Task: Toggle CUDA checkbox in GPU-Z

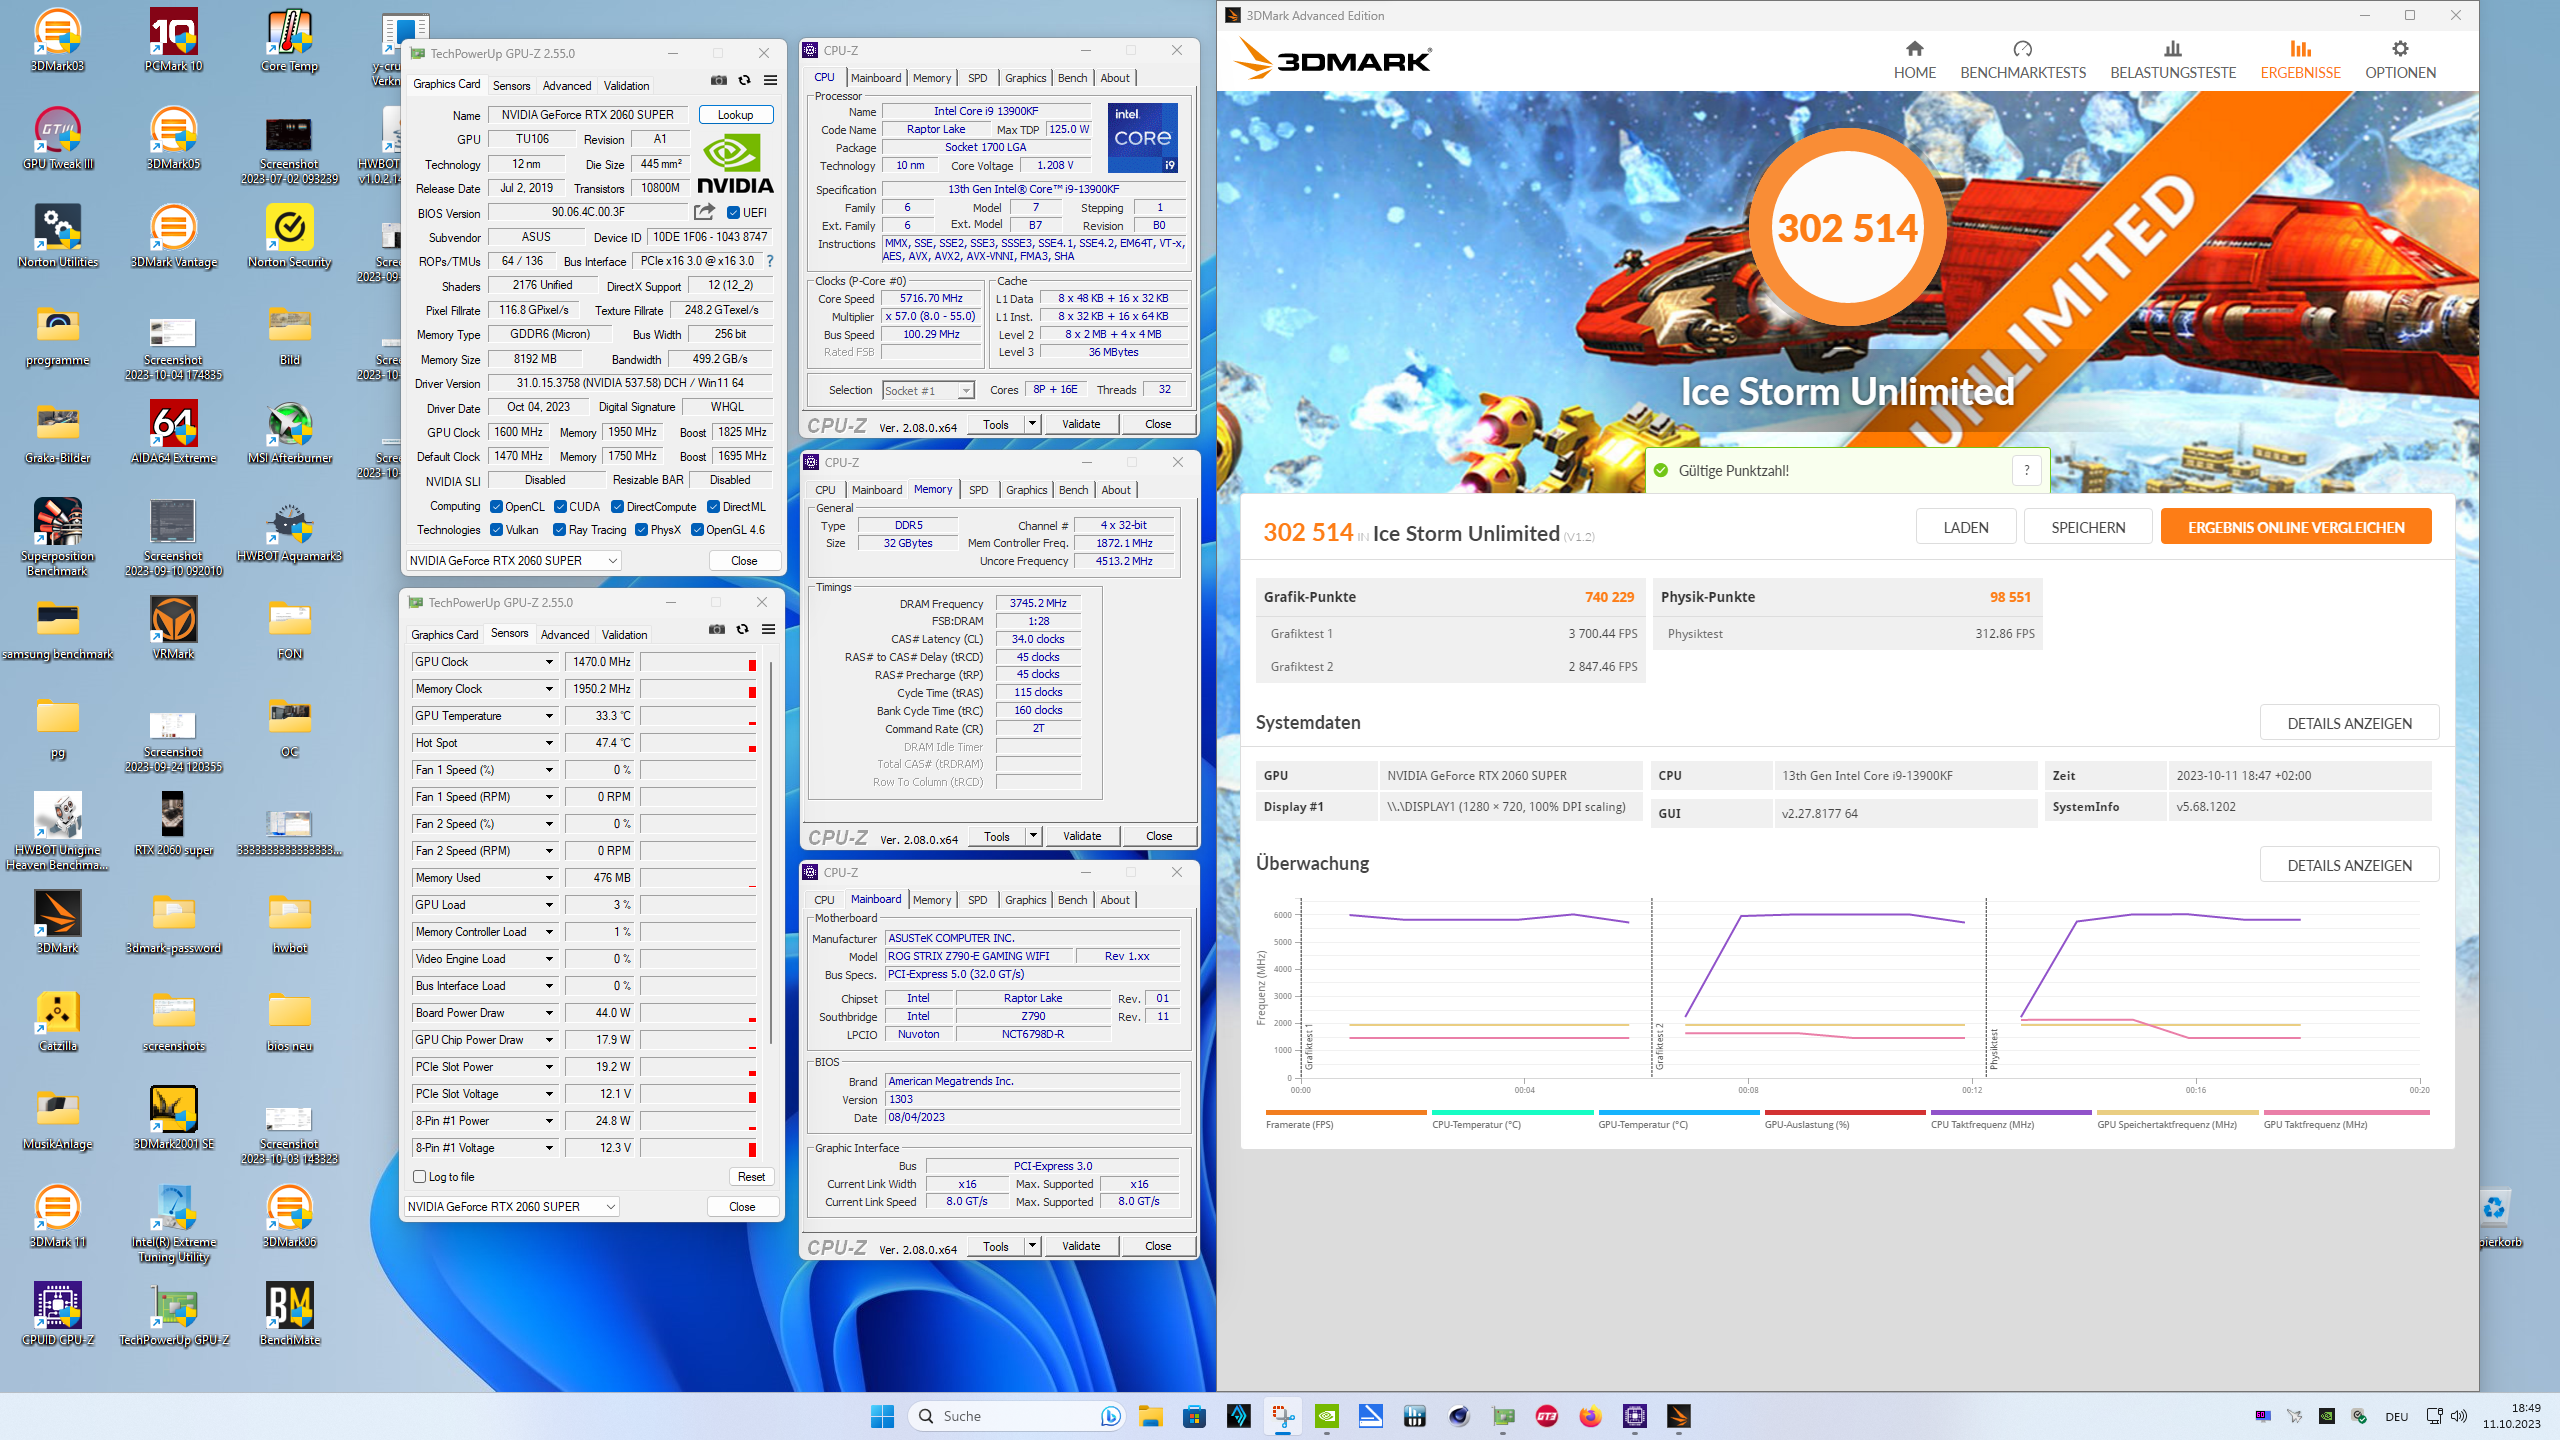Action: click(x=560, y=507)
